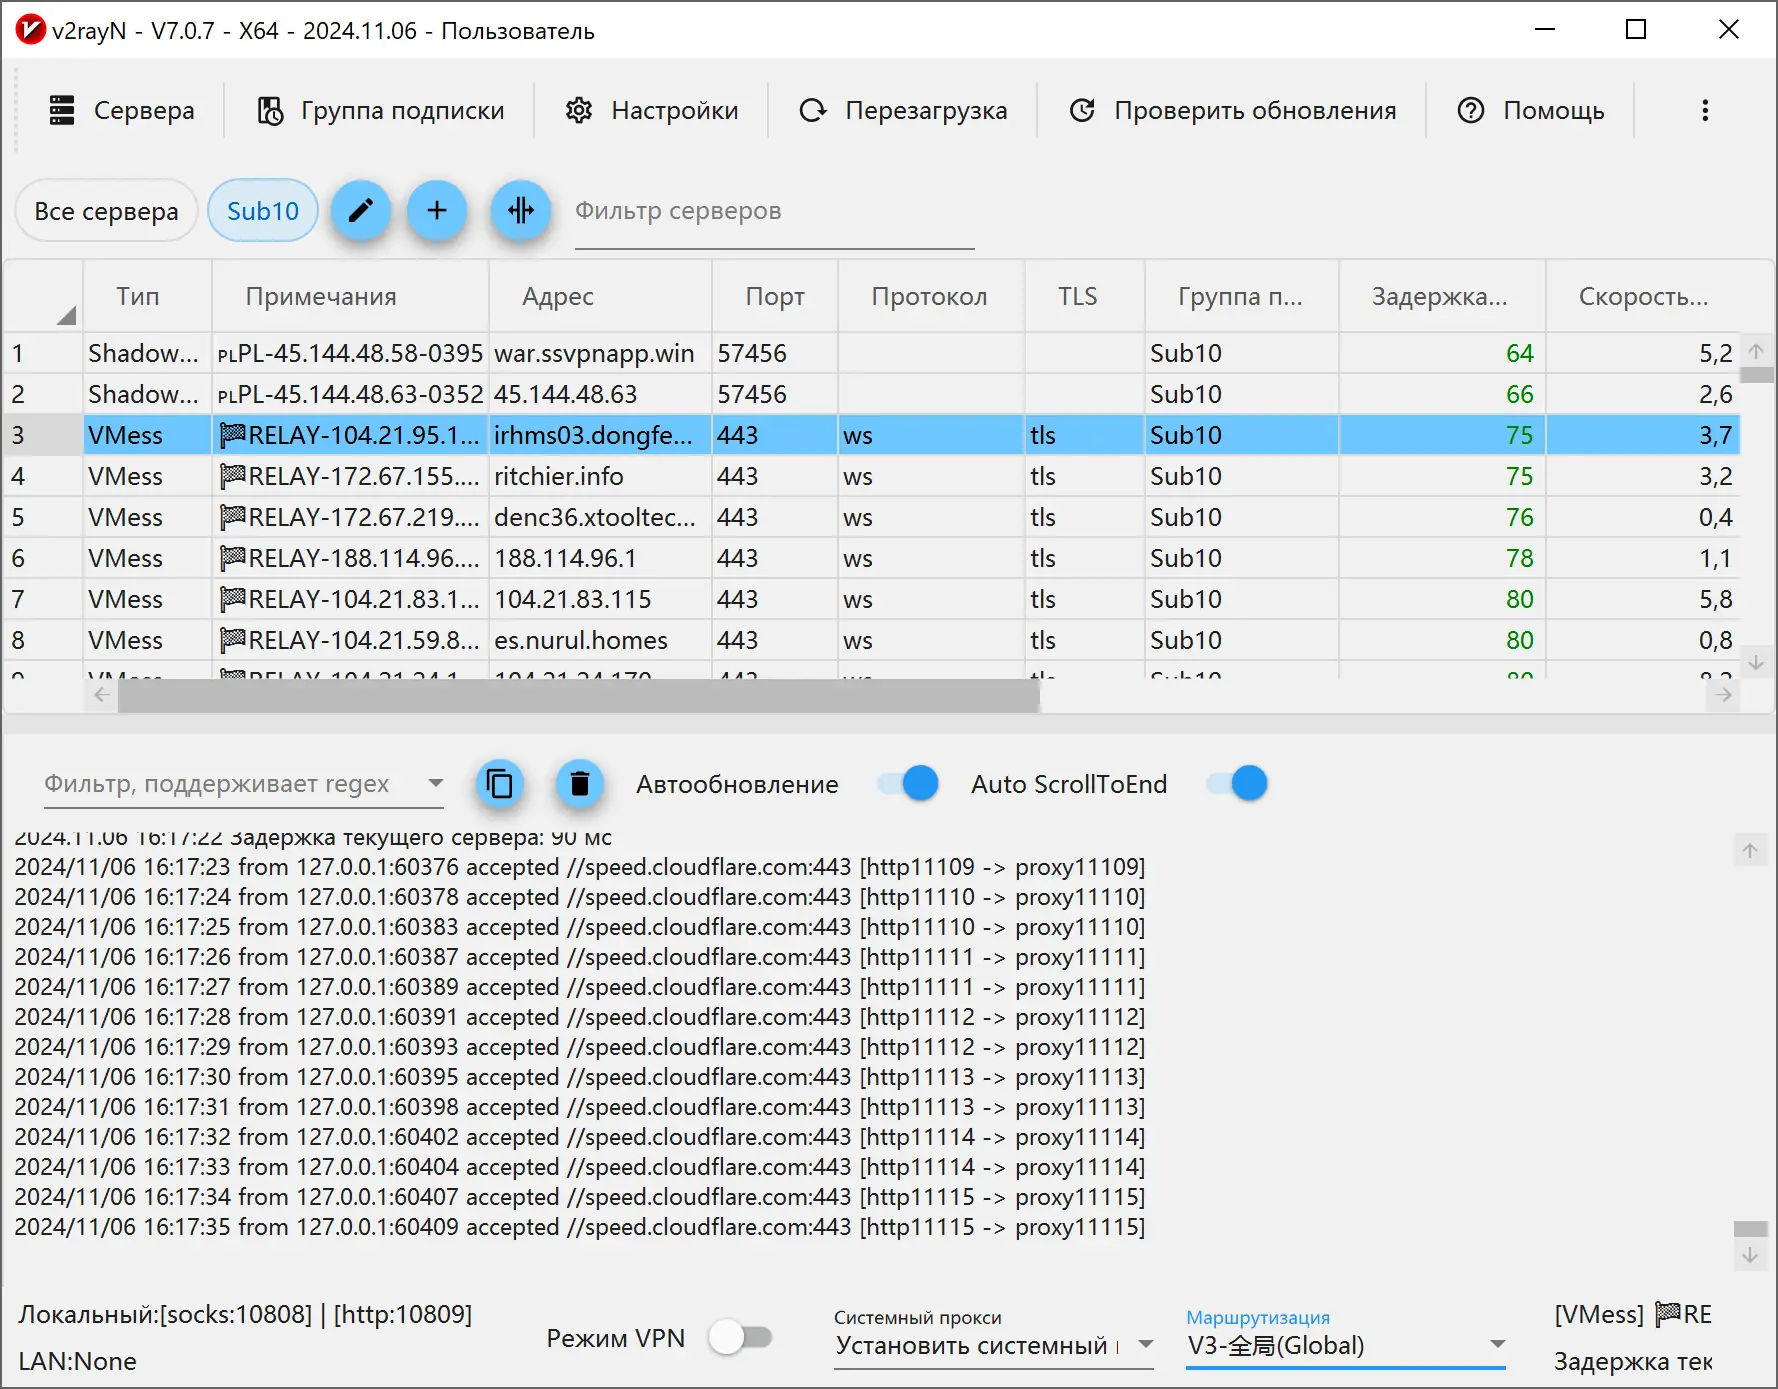1778x1389 pixels.
Task: Select server row ritchier.info
Action: (872, 476)
